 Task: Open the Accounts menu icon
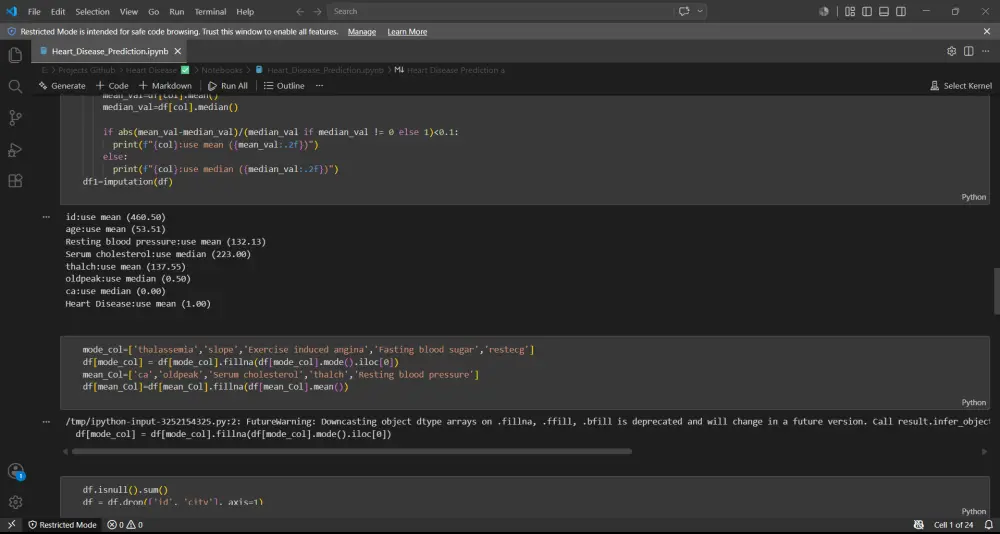pos(15,471)
